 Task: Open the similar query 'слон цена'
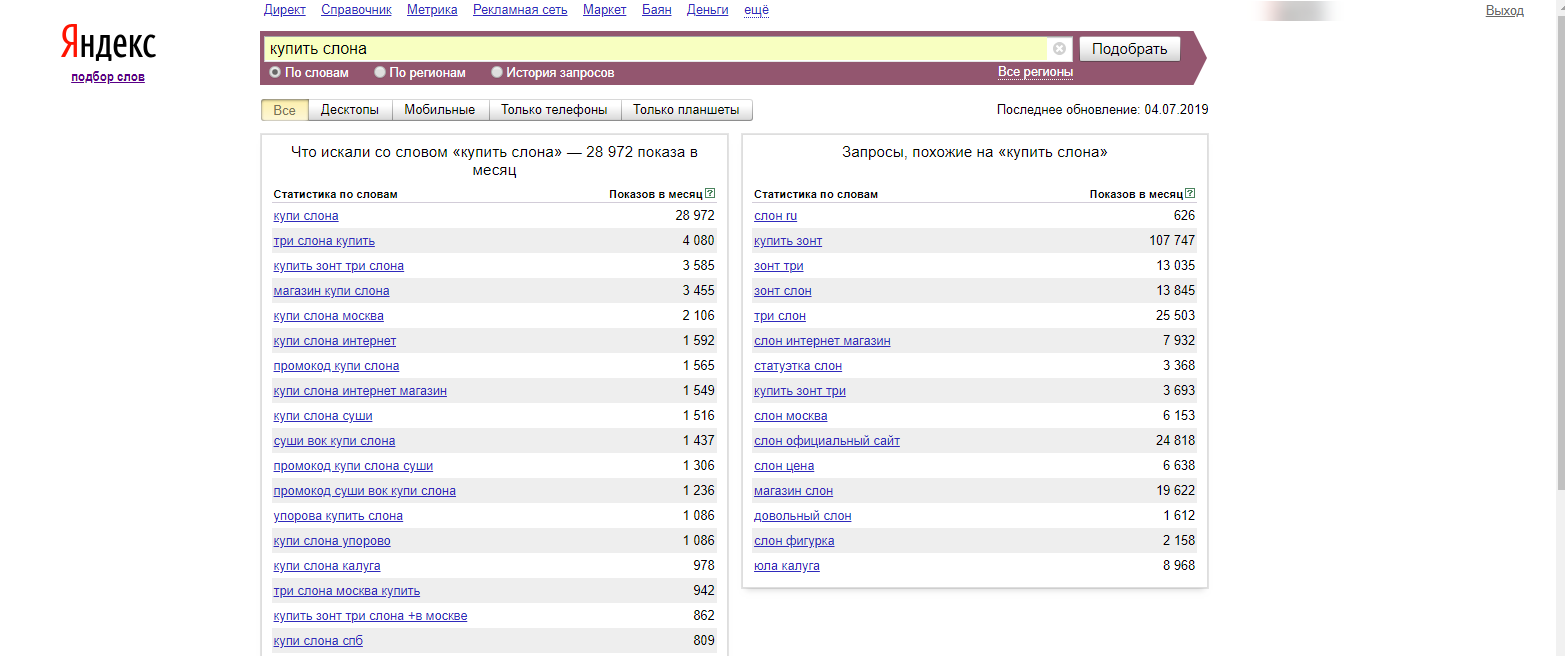(x=784, y=466)
